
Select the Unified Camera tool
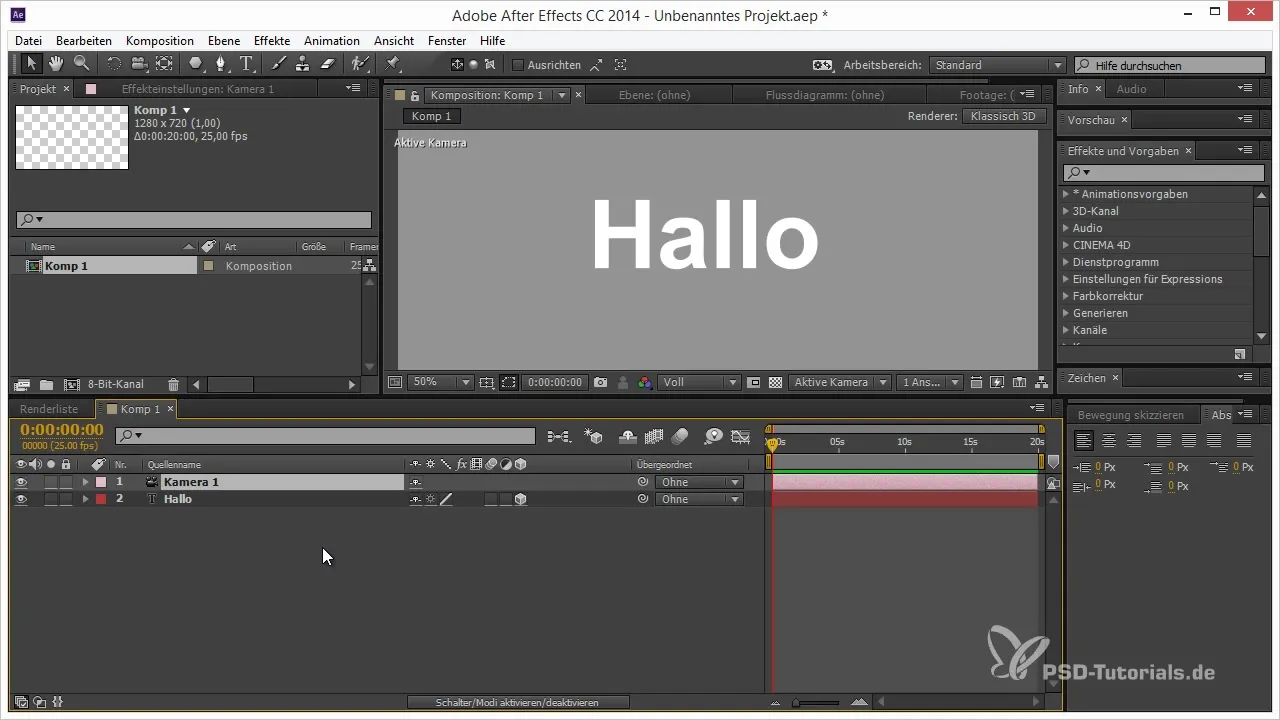pos(138,64)
